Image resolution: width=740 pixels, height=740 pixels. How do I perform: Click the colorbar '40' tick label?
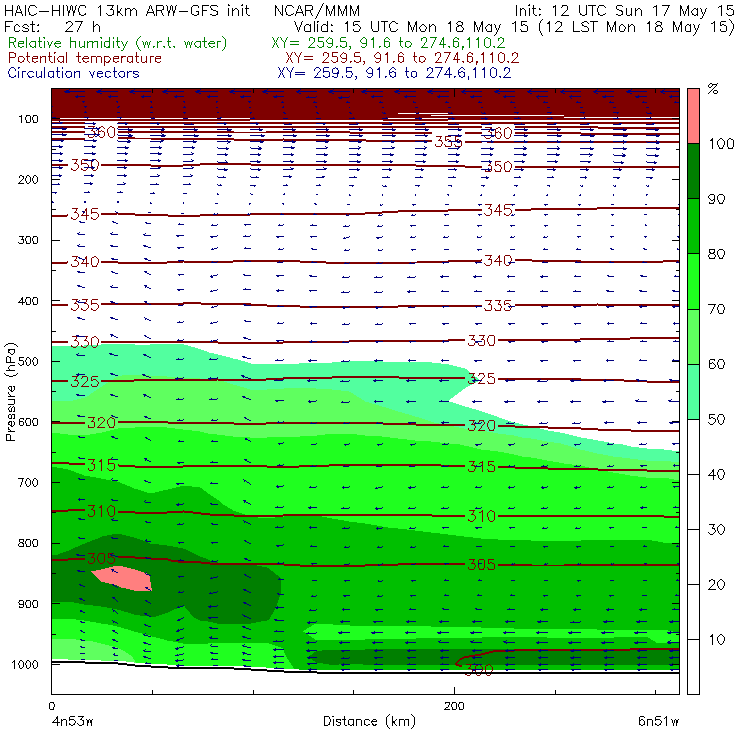click(716, 474)
